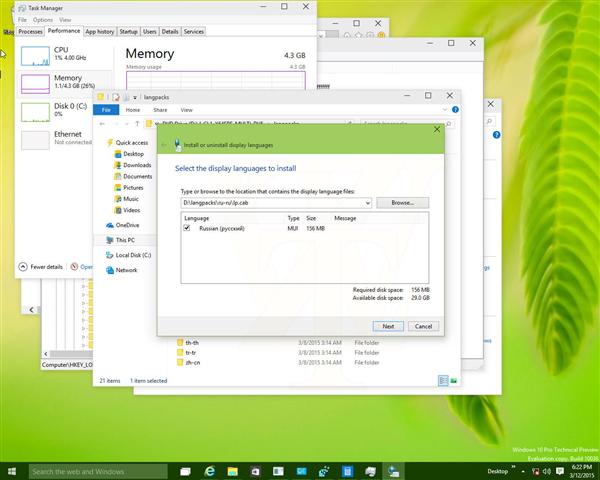
Task: Open the zh-cn folder
Action: click(x=193, y=363)
